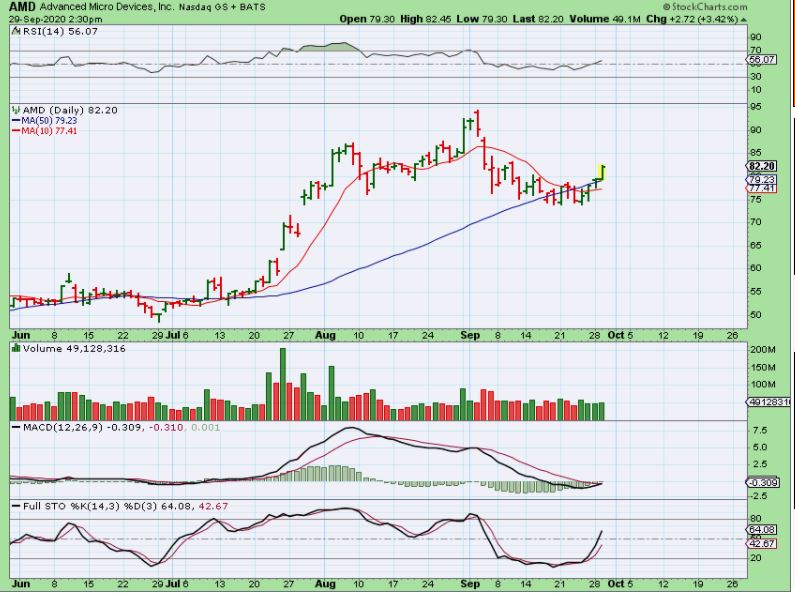The width and height of the screenshot is (795, 594).
Task: Click the 200M label on volume axis
Action: coord(763,350)
